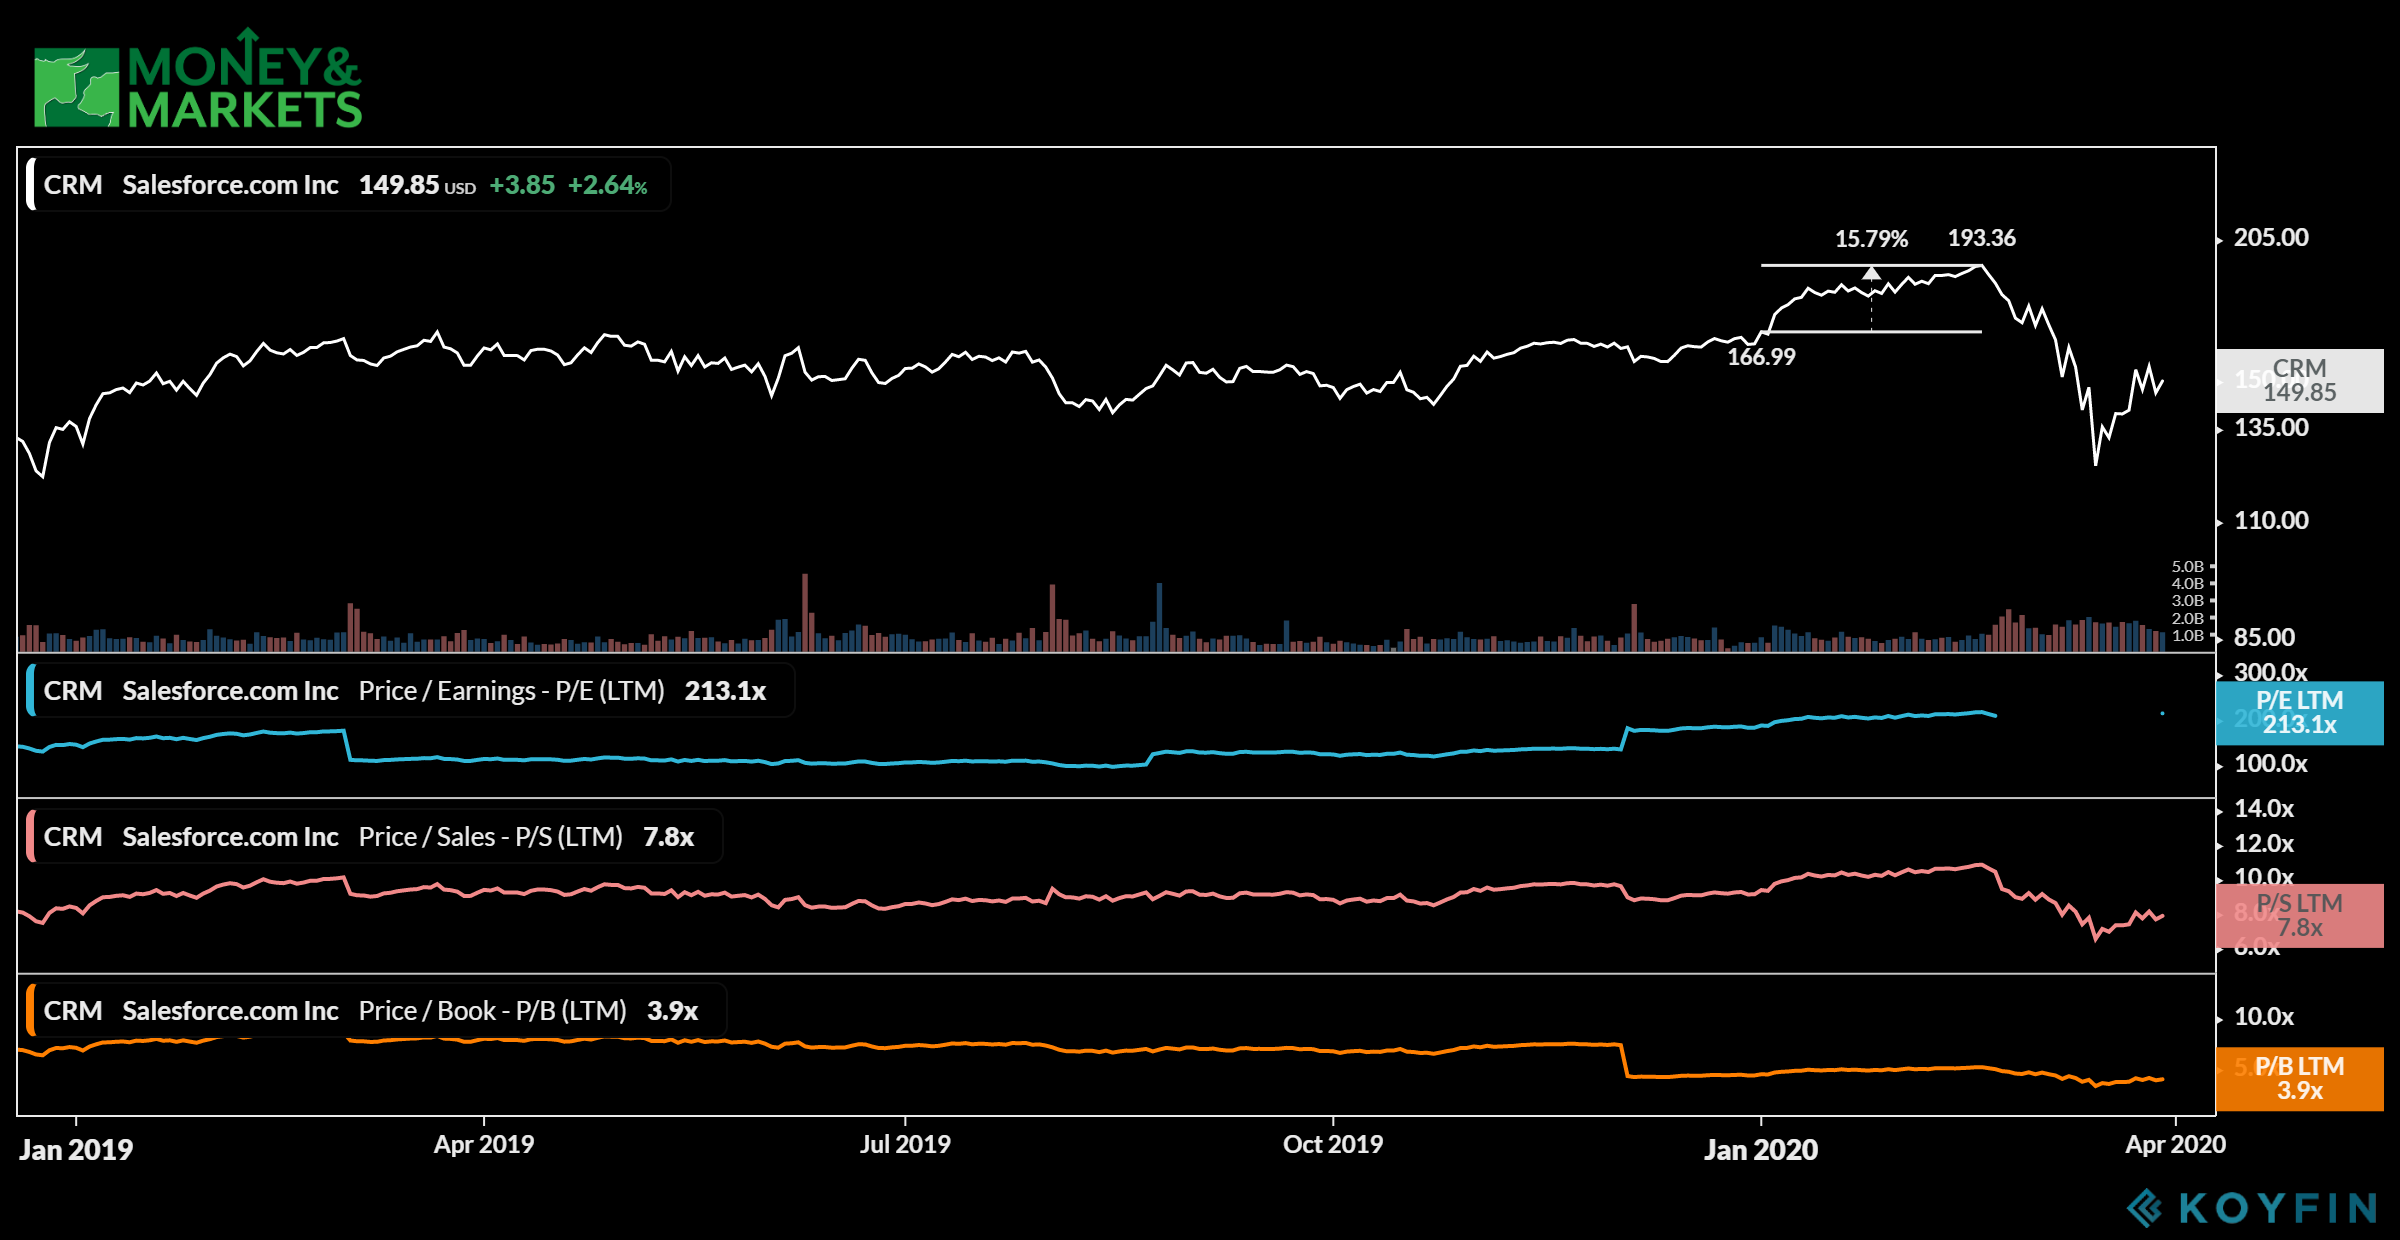The width and height of the screenshot is (2400, 1240).
Task: Click the 14.0x P/S axis label
Action: (2264, 809)
